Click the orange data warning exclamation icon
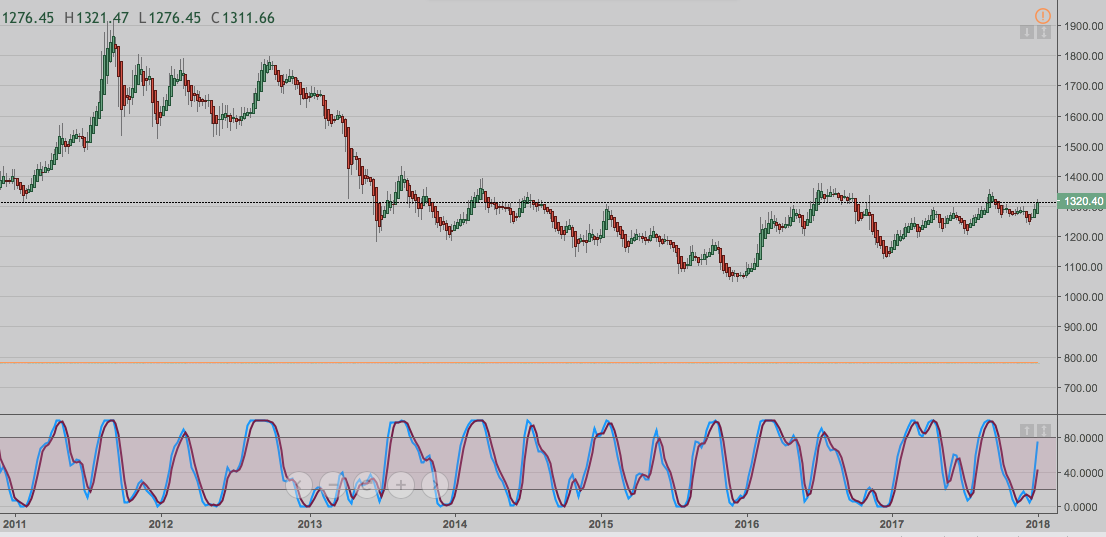The height and width of the screenshot is (537, 1106). [1043, 16]
